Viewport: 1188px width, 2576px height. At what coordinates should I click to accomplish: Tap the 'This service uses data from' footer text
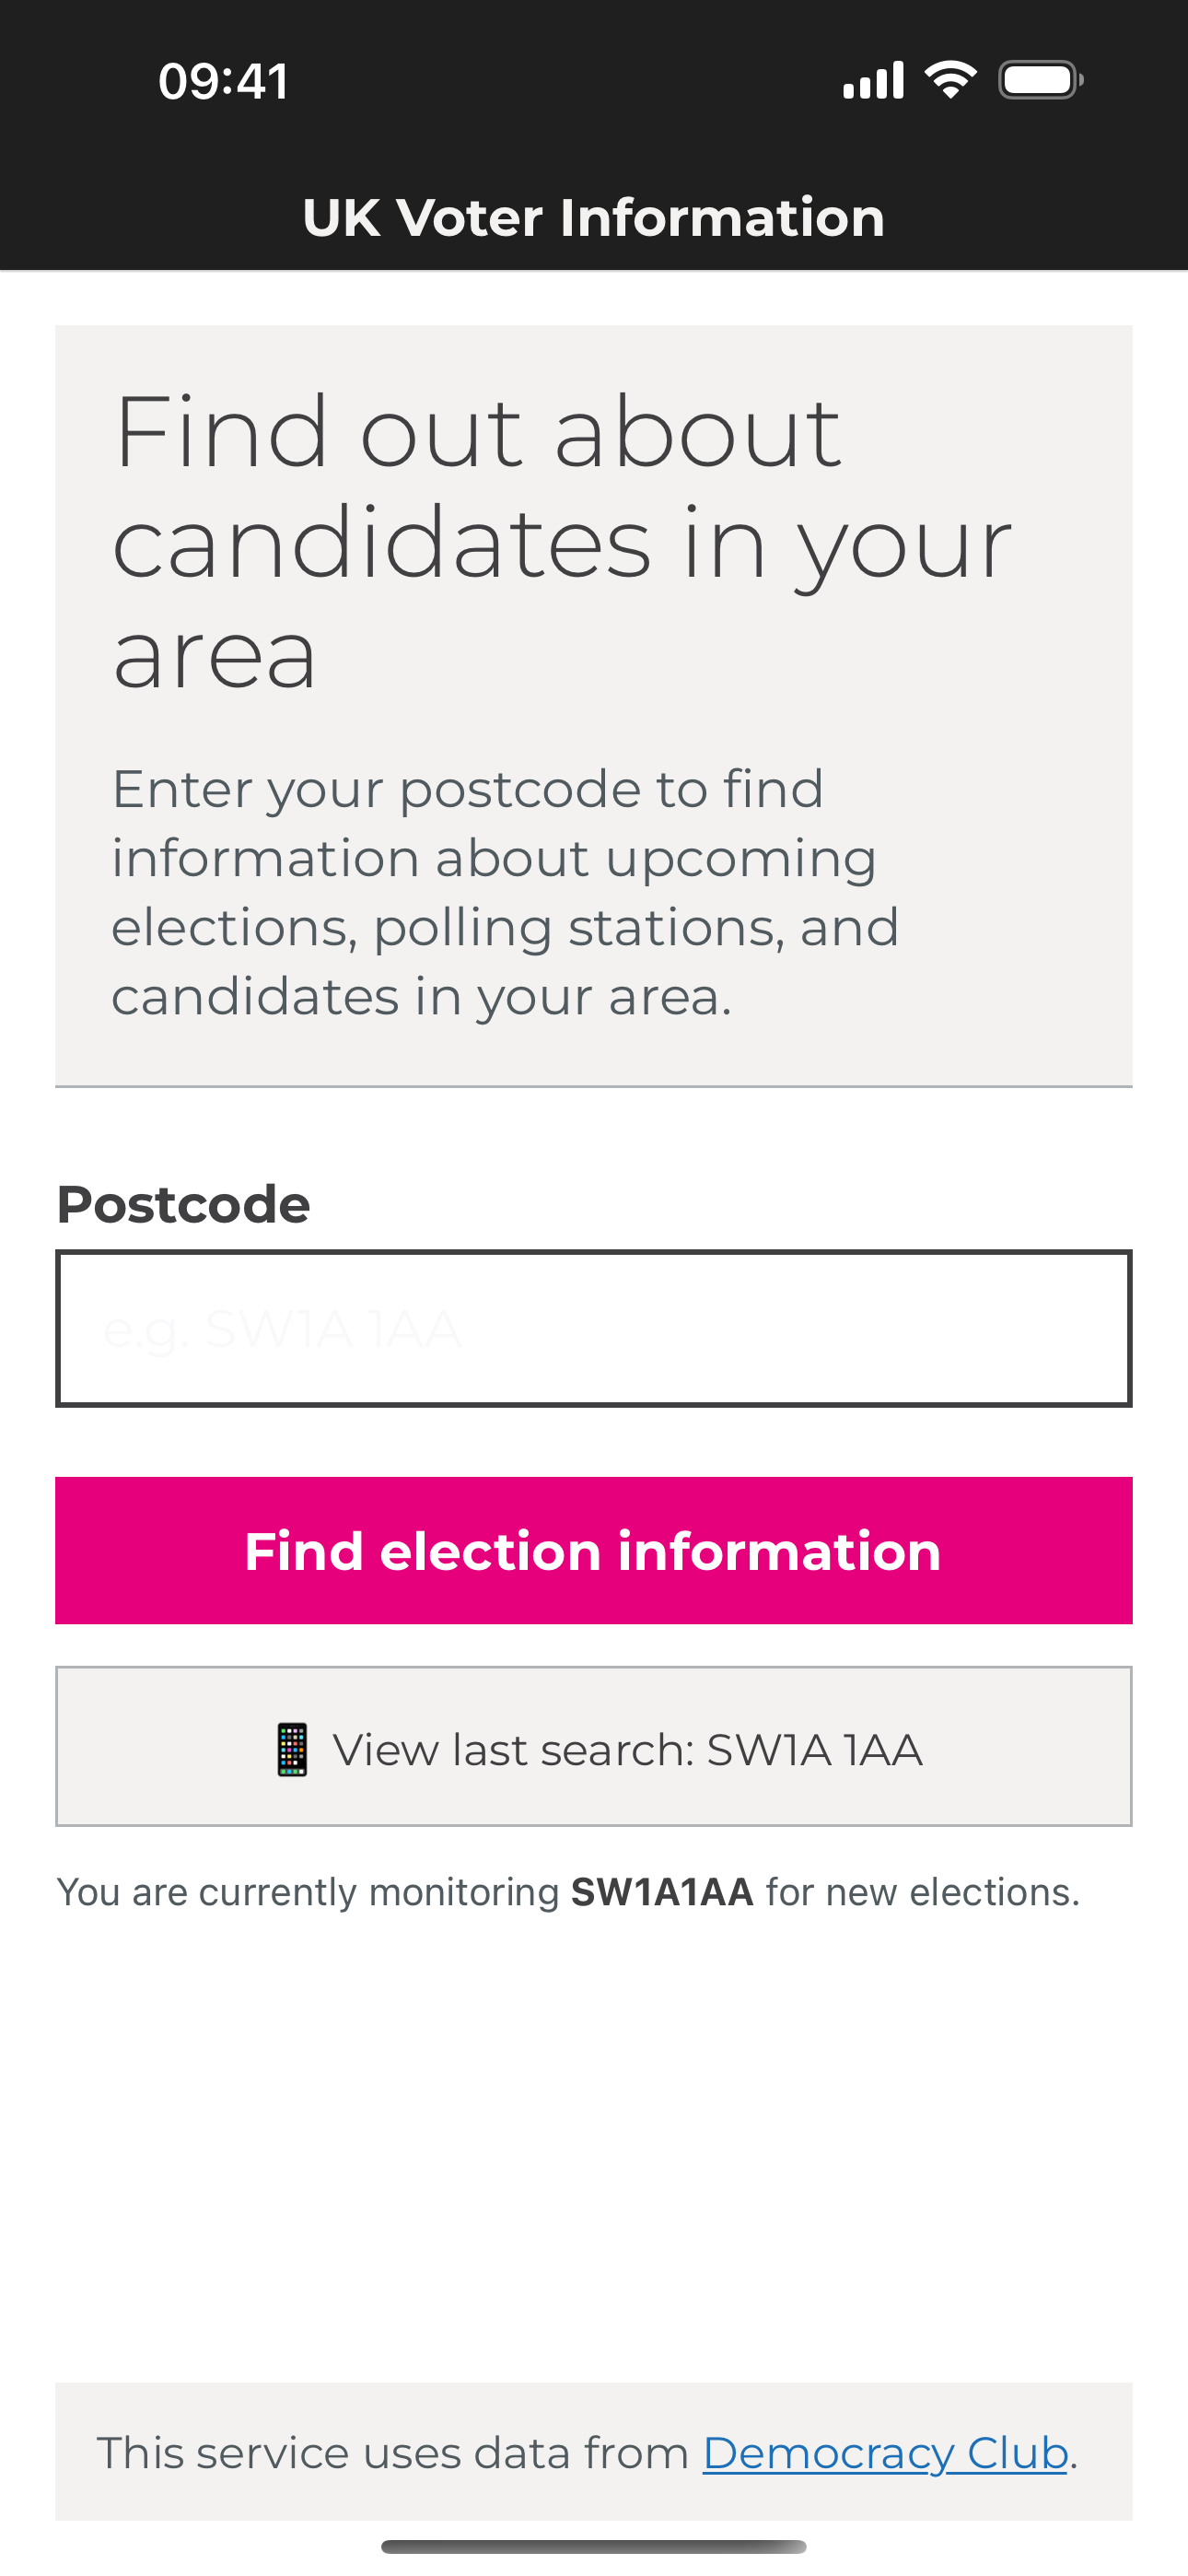click(x=392, y=2452)
